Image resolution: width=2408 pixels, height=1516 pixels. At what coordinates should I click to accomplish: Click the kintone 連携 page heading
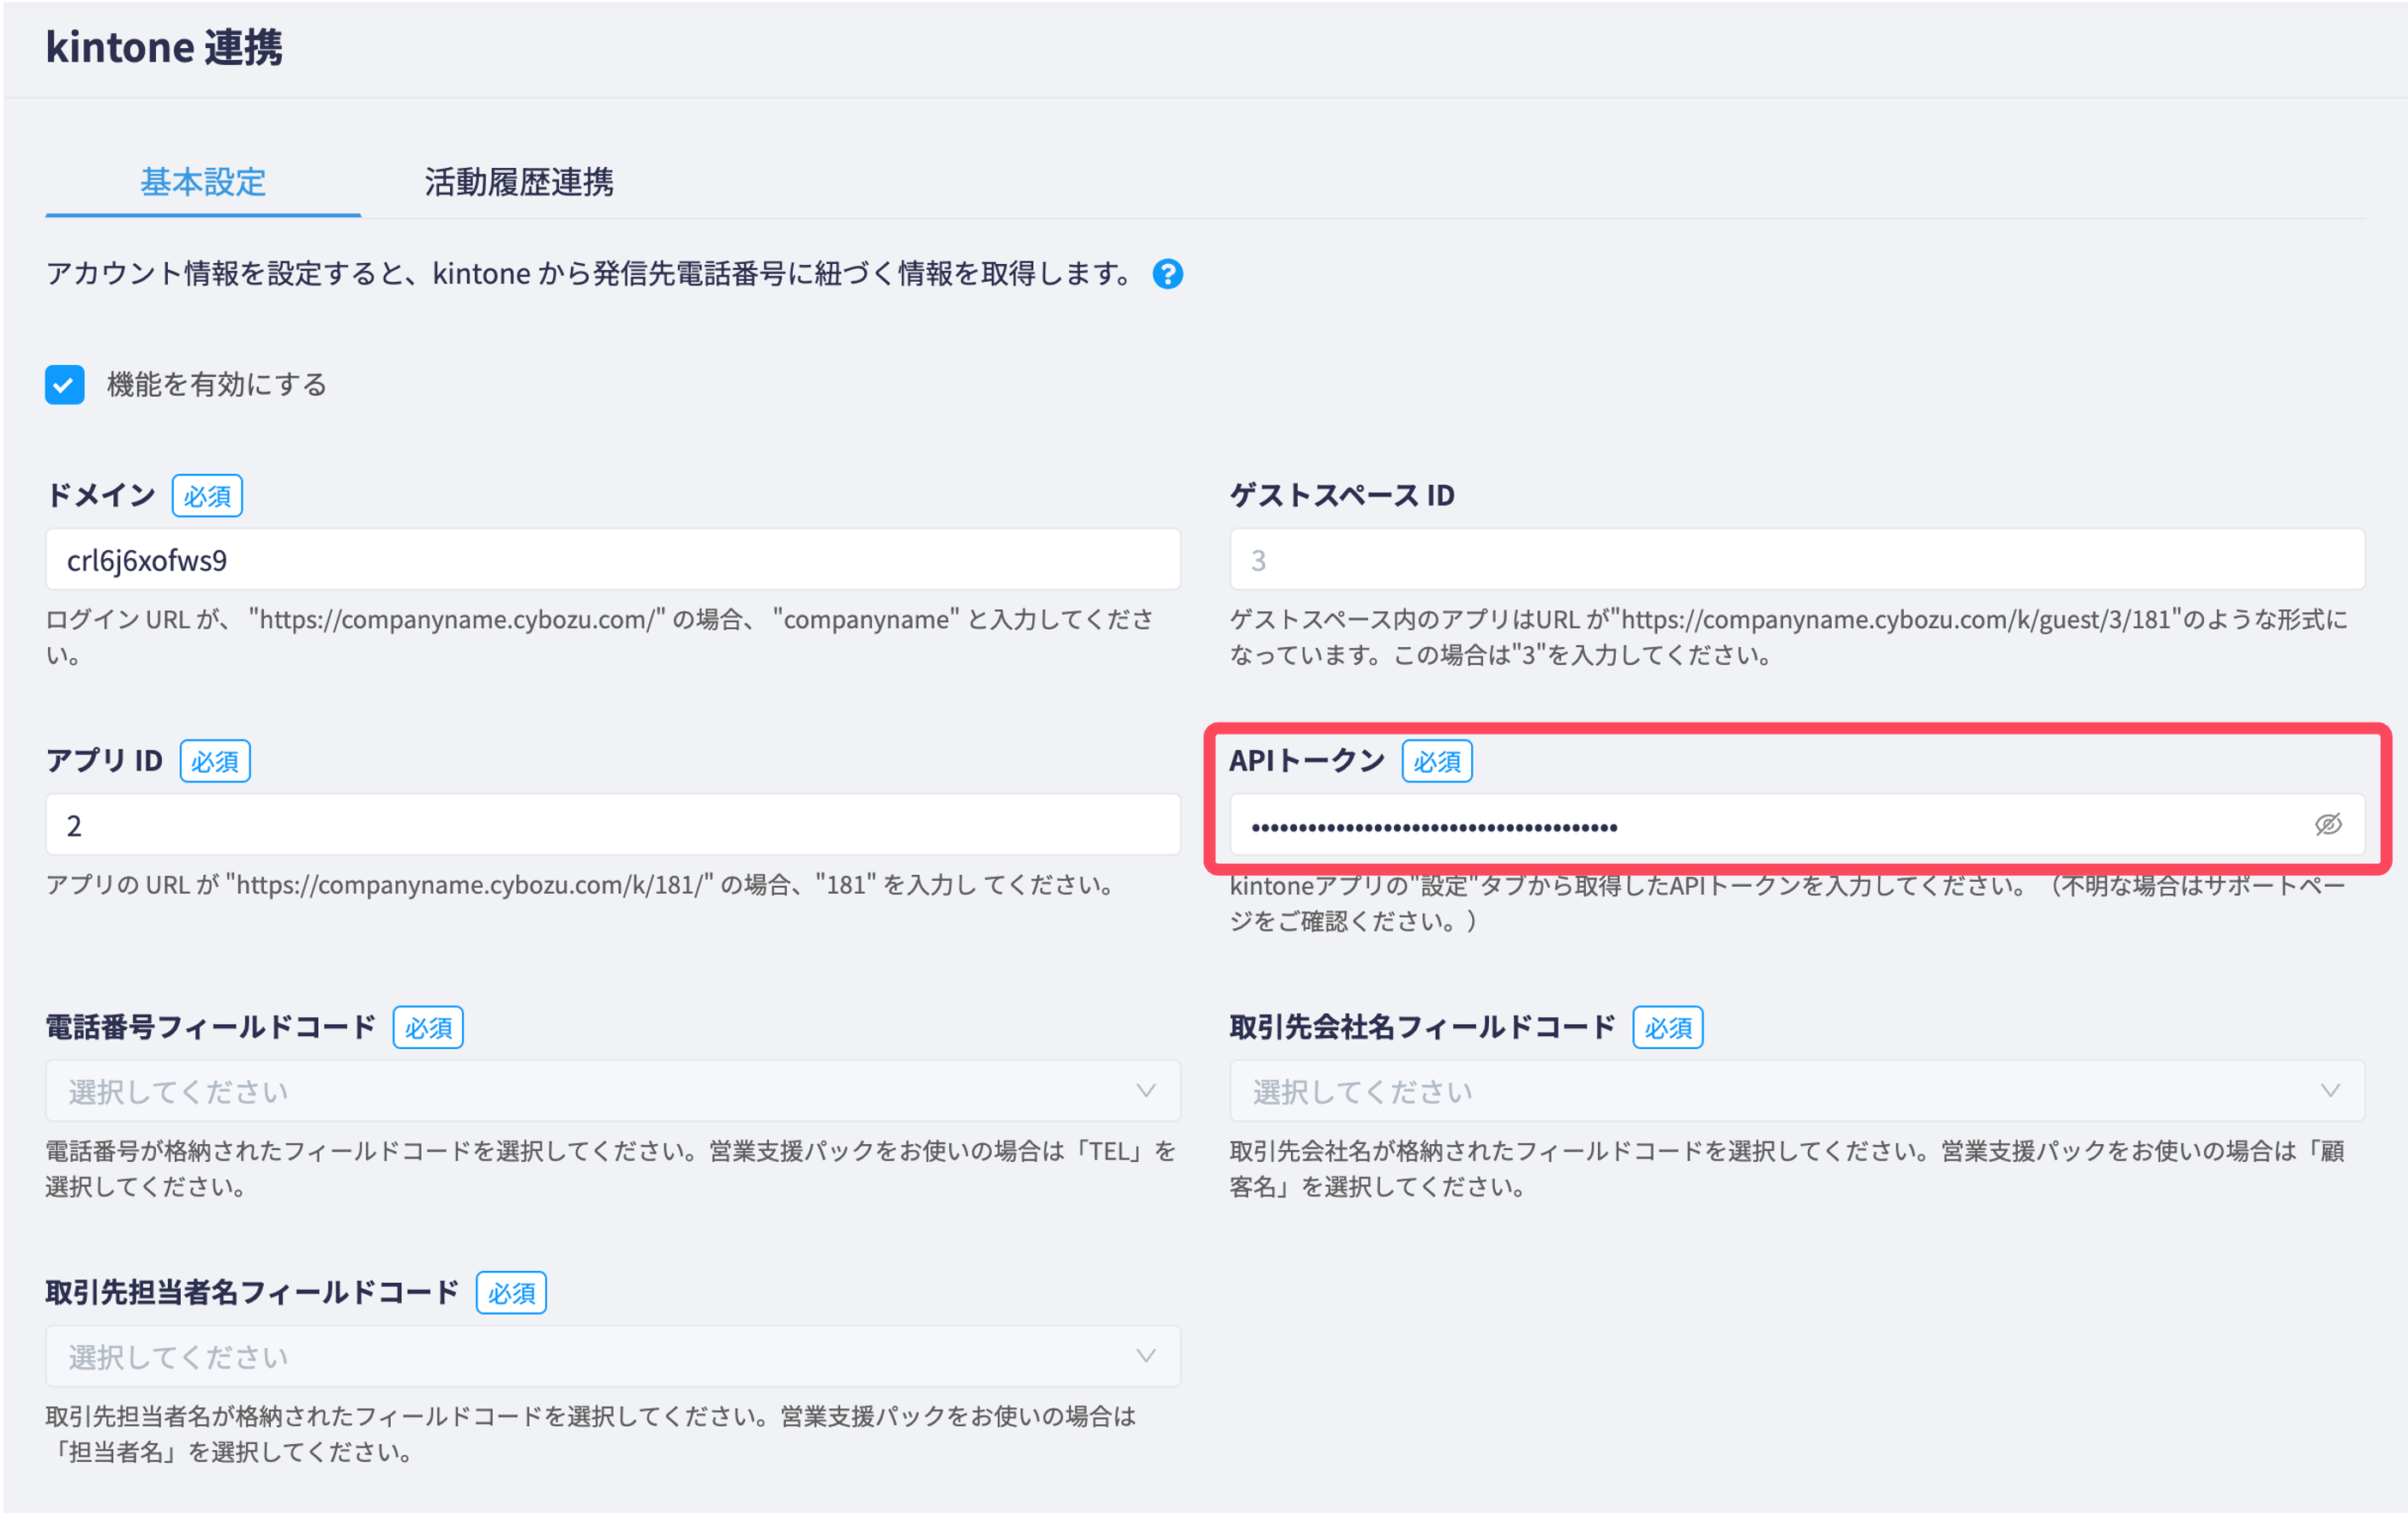coord(164,47)
